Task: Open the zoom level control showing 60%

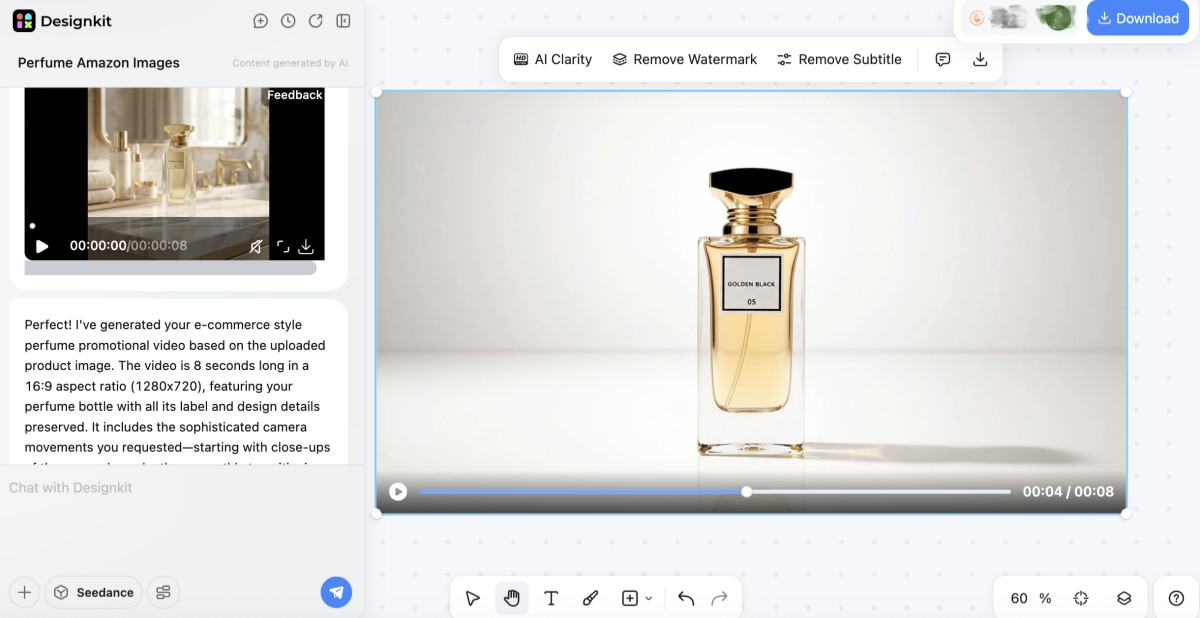Action: tap(1028, 597)
